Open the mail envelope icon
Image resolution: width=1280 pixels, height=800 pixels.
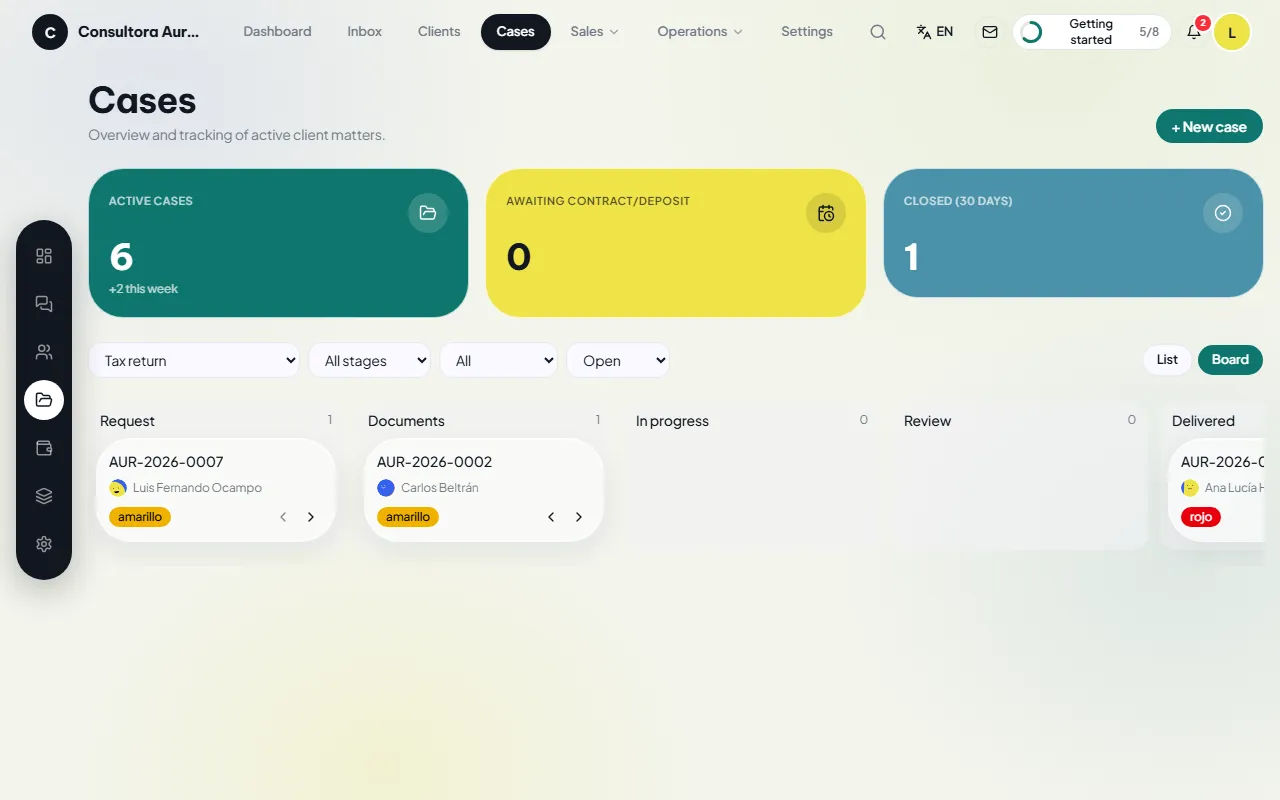point(990,32)
